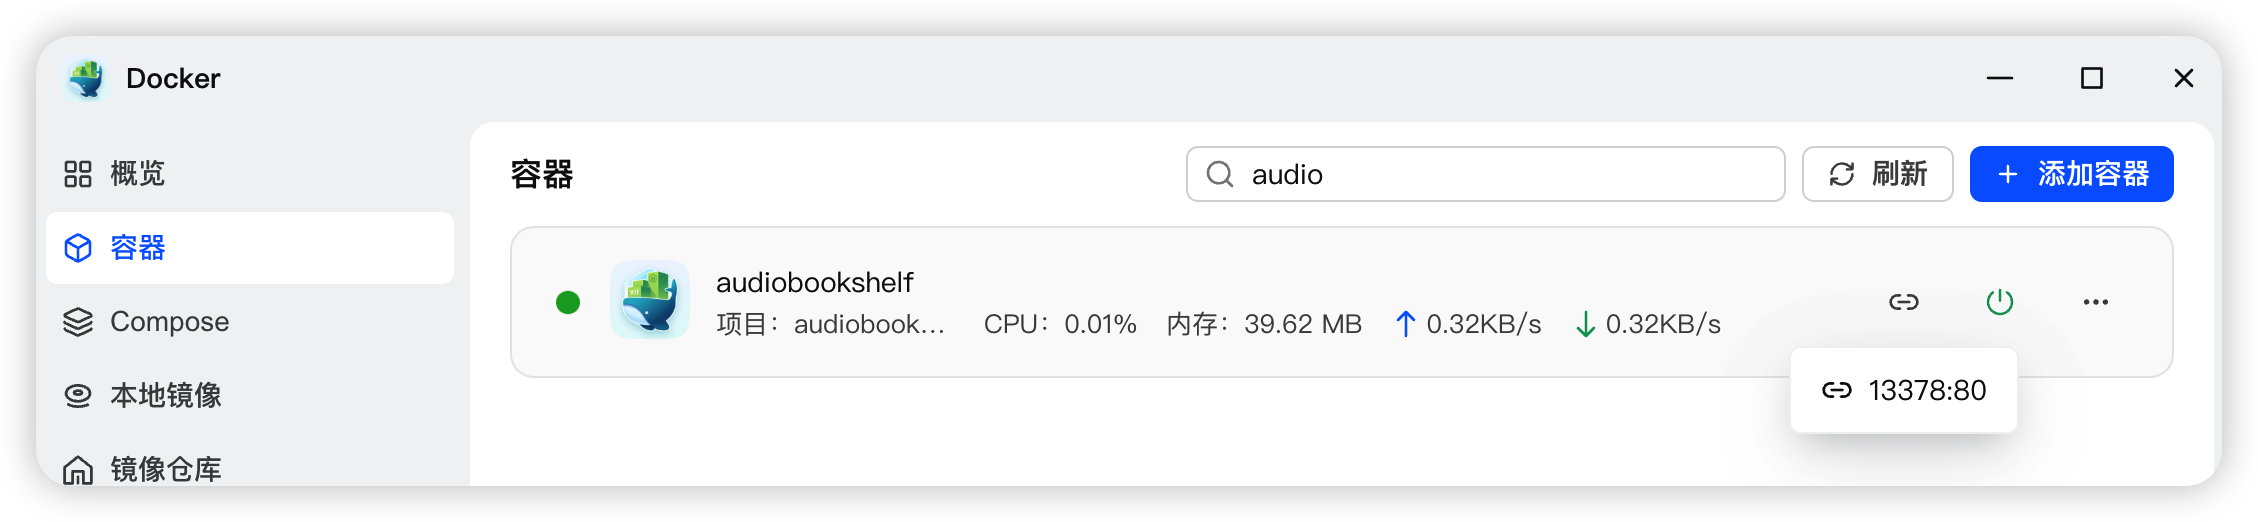The image size is (2258, 522).
Task: Click the upload speed arrow icon
Action: click(1405, 324)
